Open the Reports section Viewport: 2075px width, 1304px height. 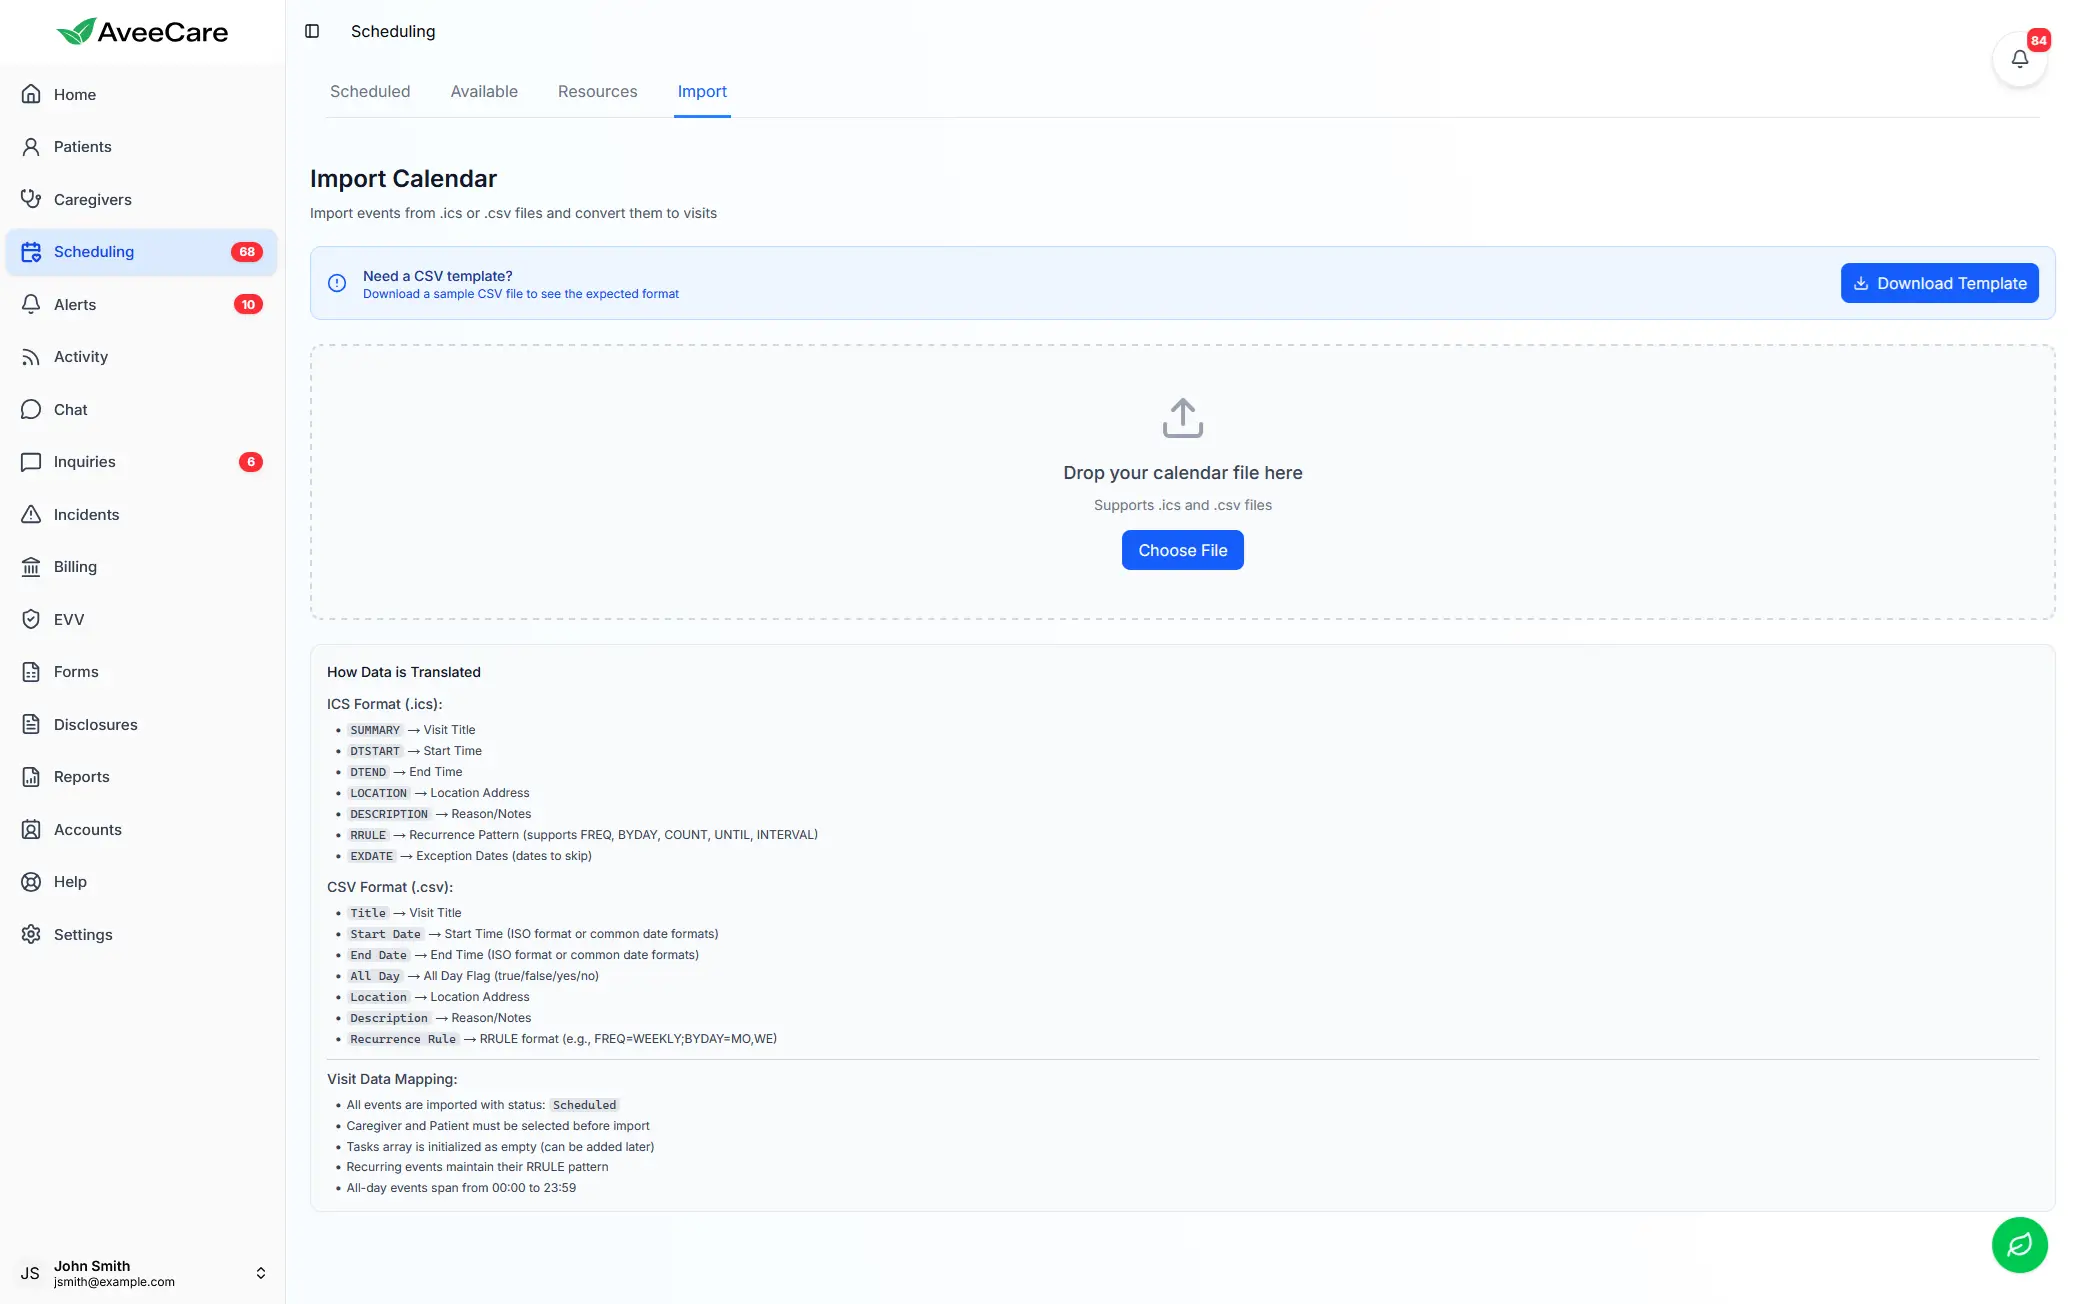[x=82, y=776]
